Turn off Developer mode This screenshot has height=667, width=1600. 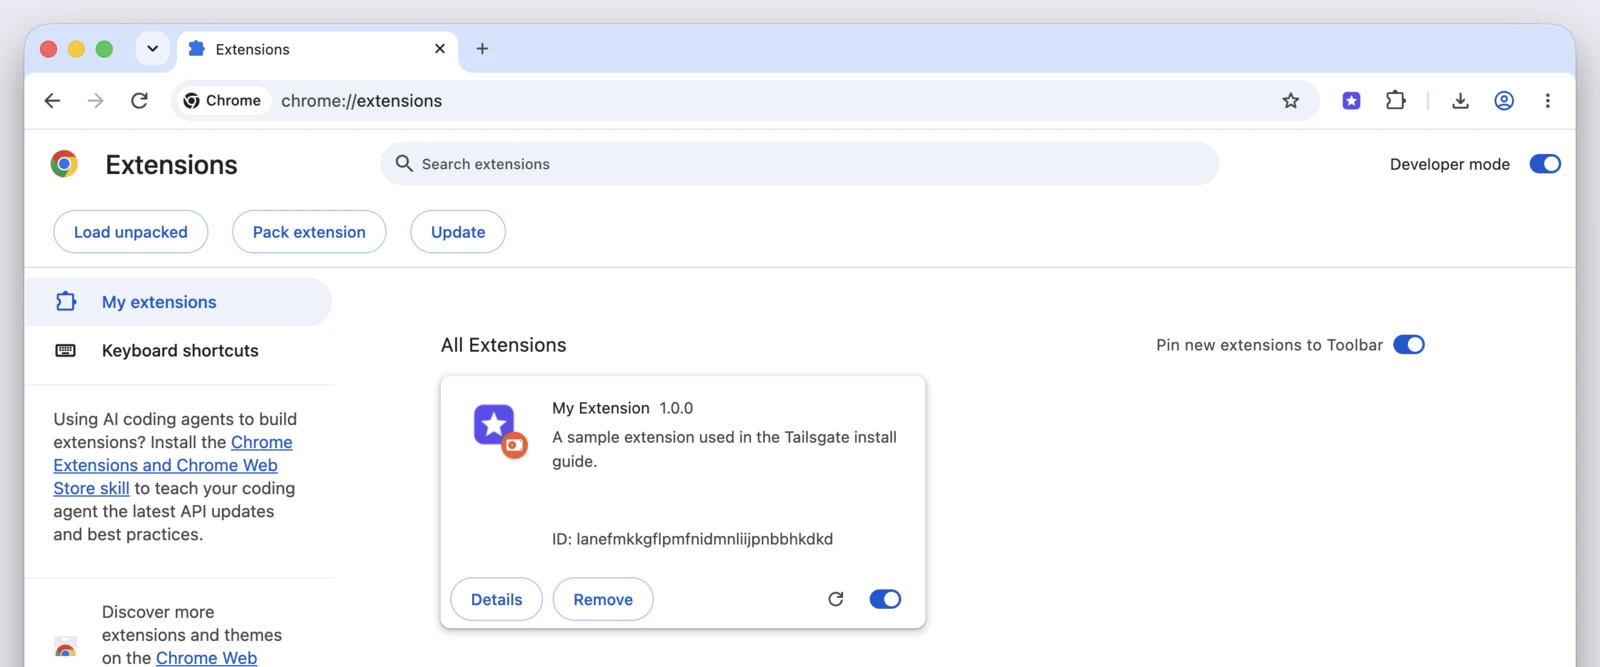click(1545, 164)
